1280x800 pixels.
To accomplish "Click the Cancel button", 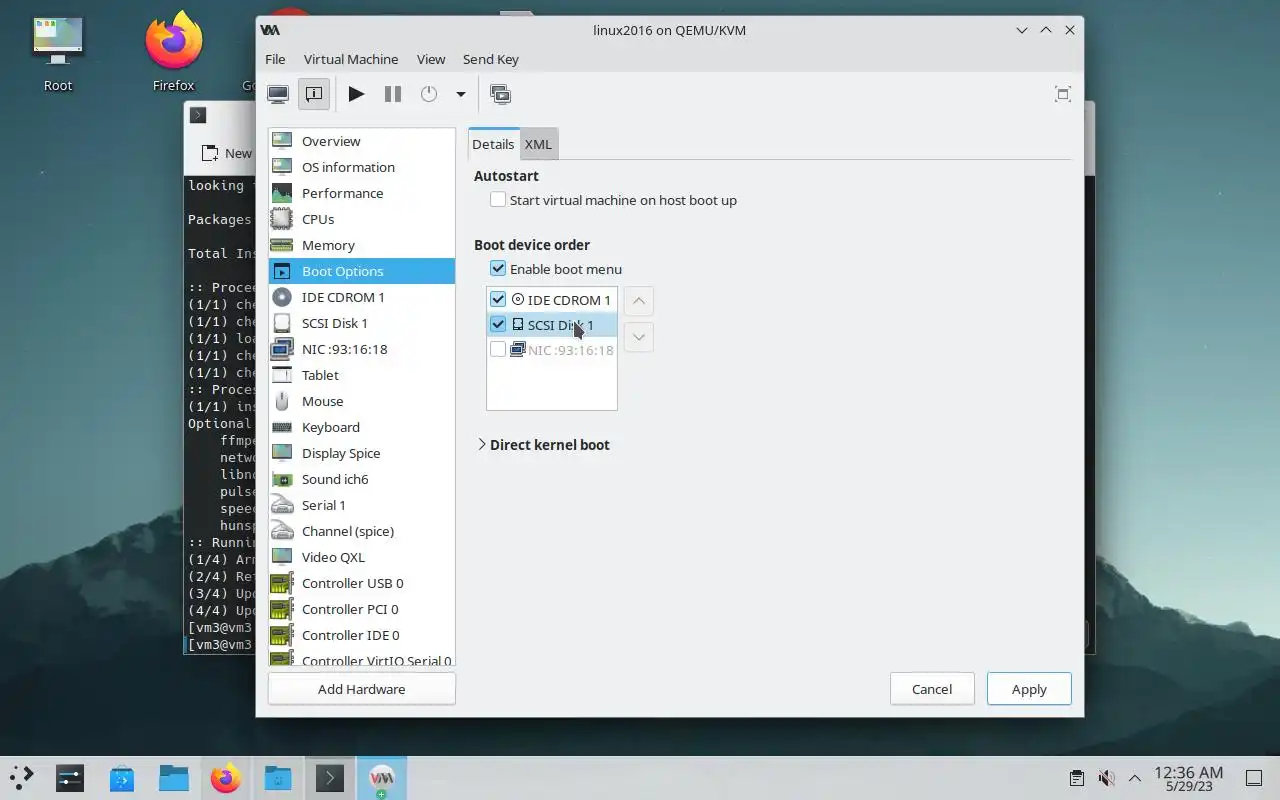I will point(932,689).
